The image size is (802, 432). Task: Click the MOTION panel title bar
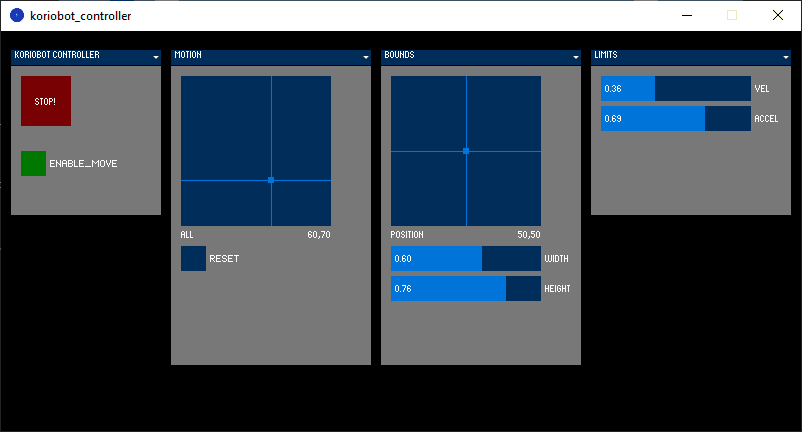(271, 57)
